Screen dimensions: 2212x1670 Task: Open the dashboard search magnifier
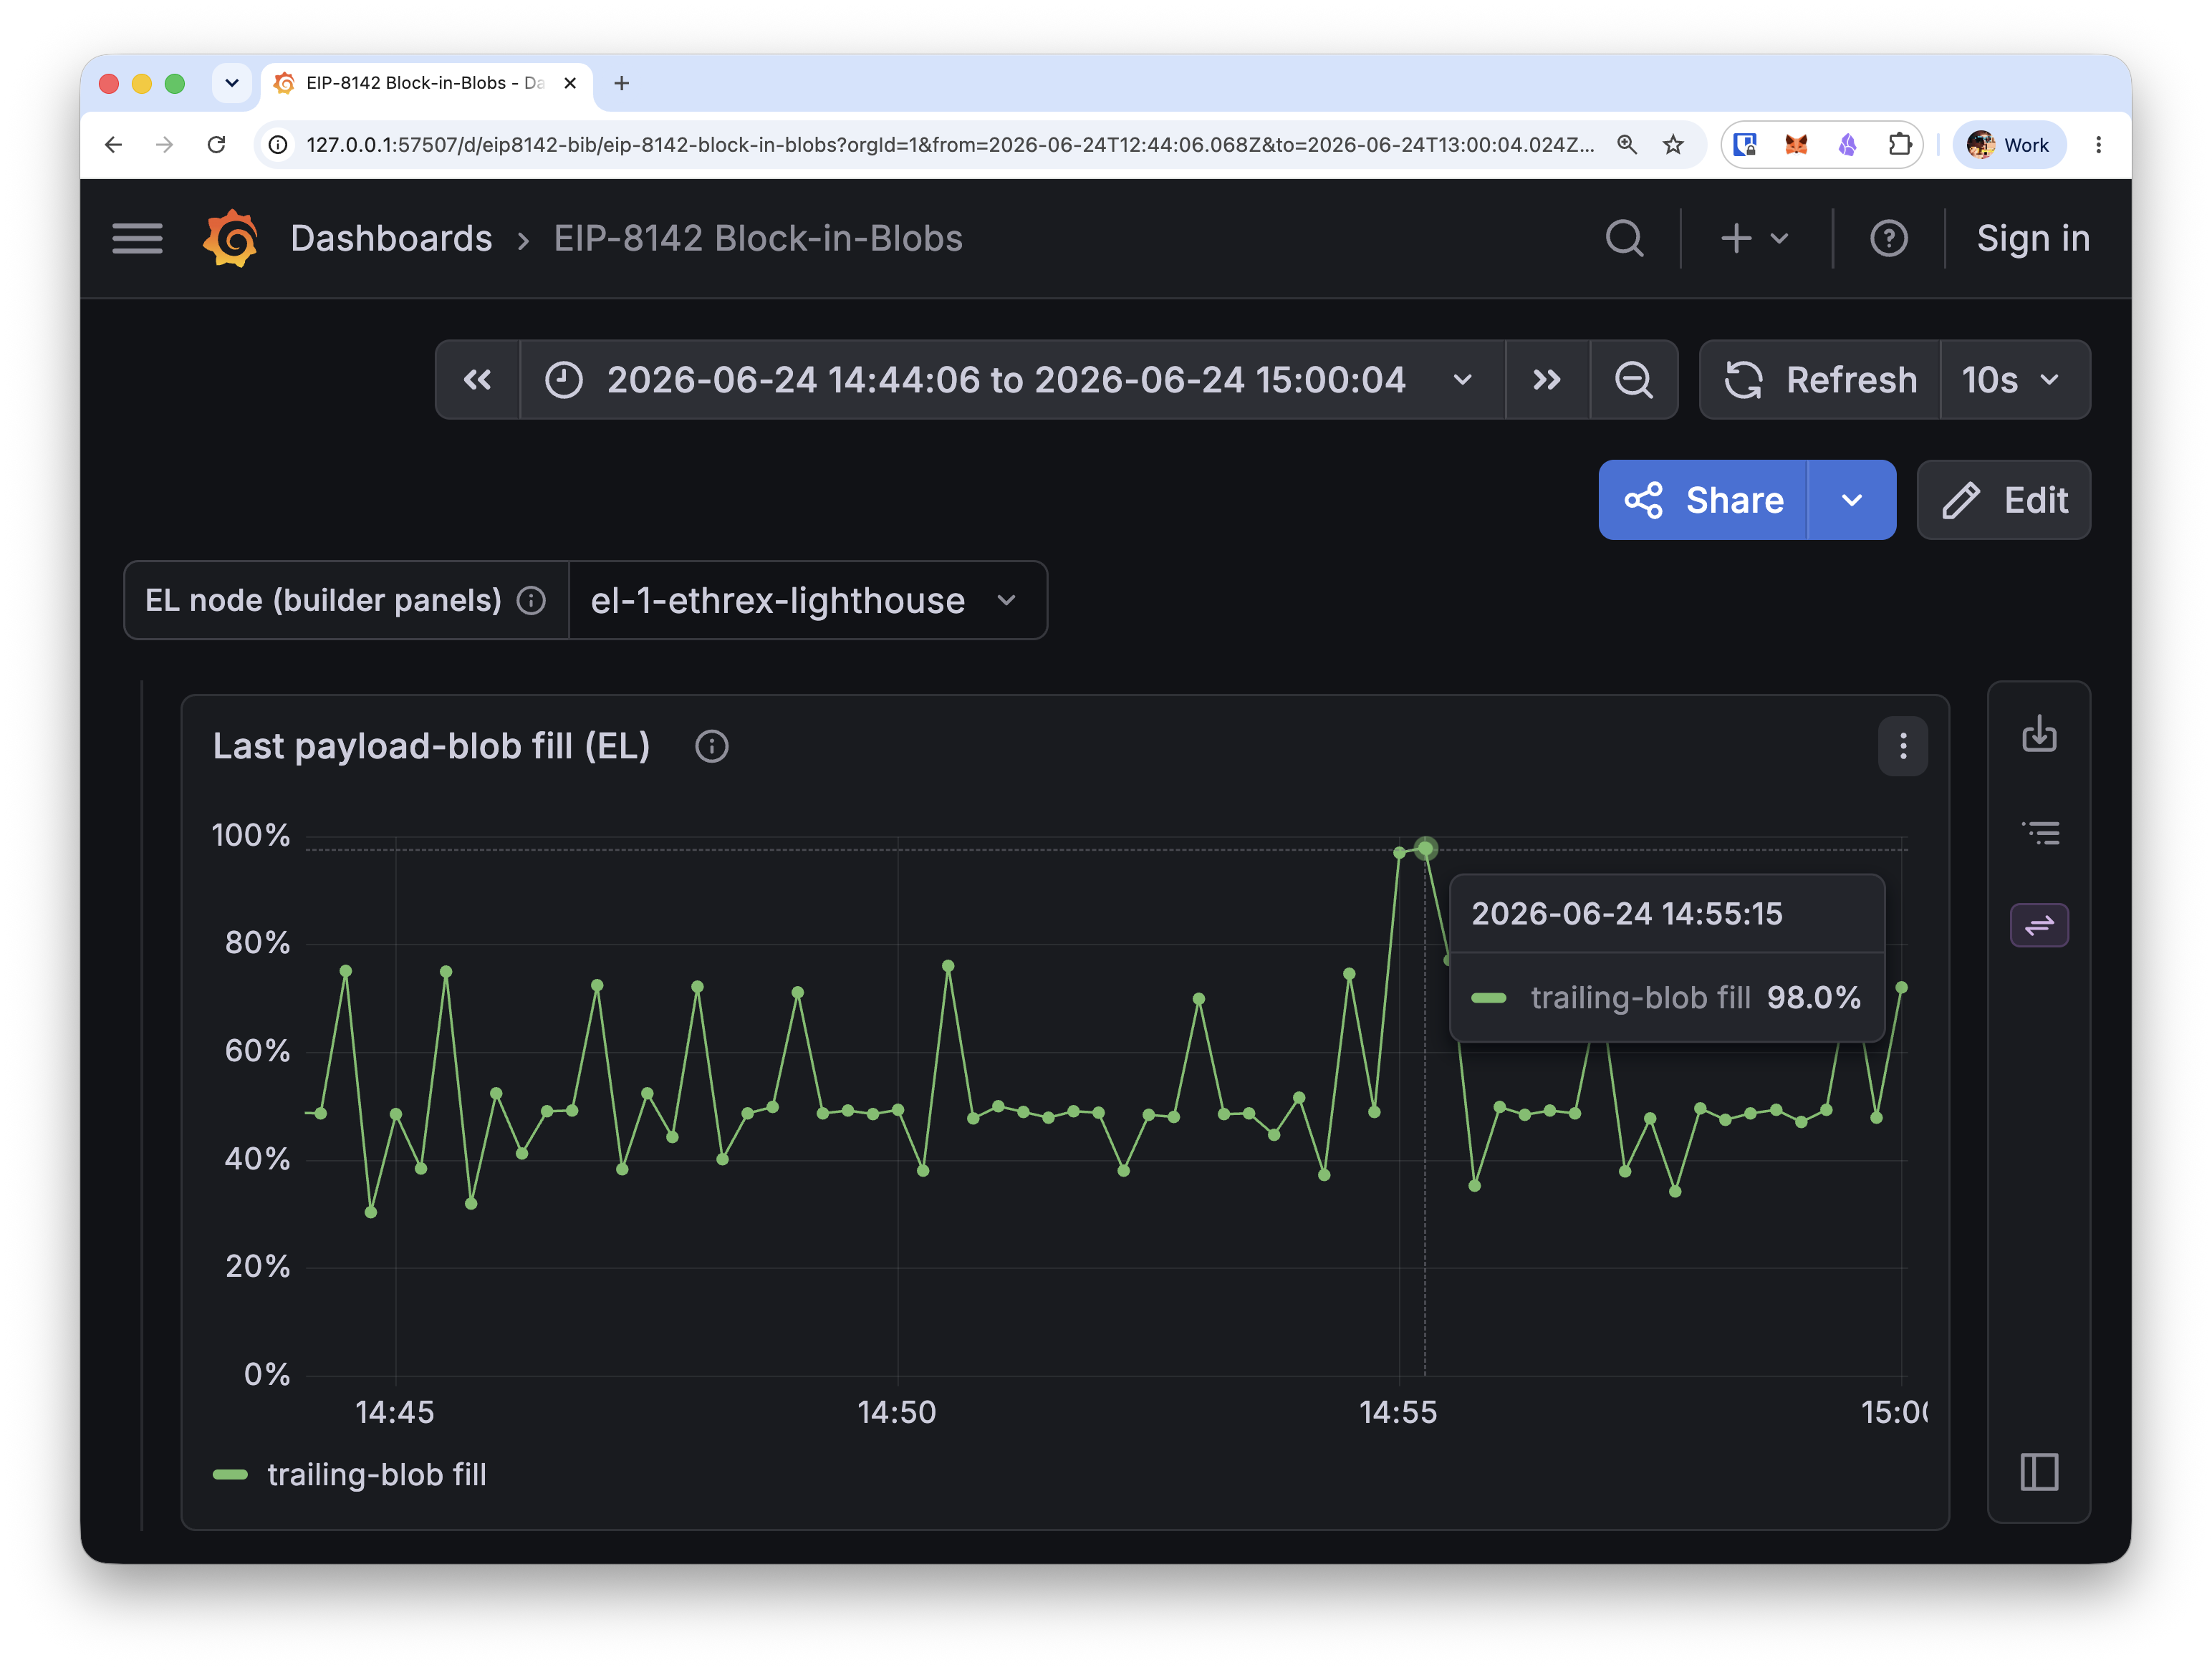[x=1624, y=238]
